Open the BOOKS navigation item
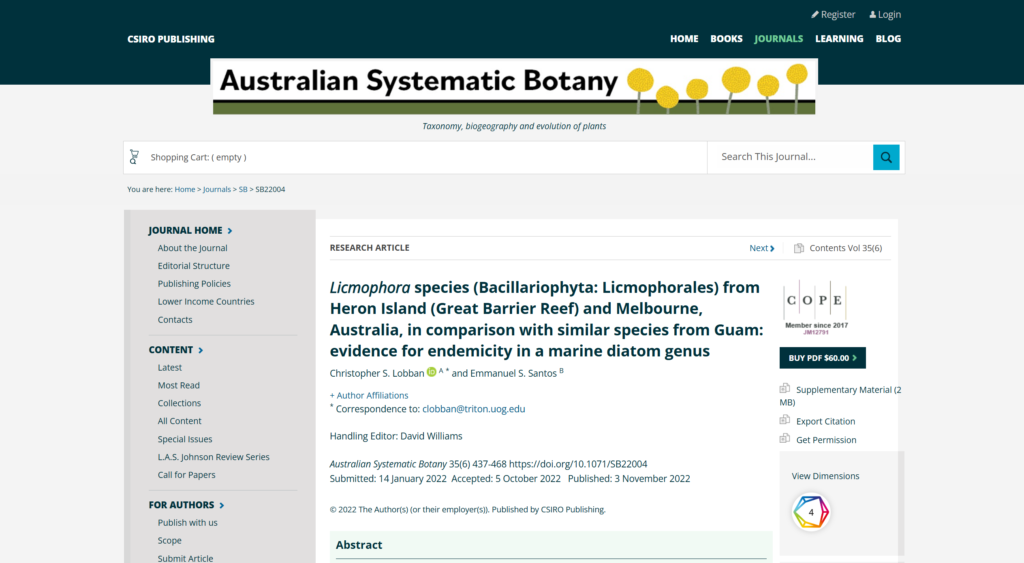The width and height of the screenshot is (1024, 563). point(726,39)
